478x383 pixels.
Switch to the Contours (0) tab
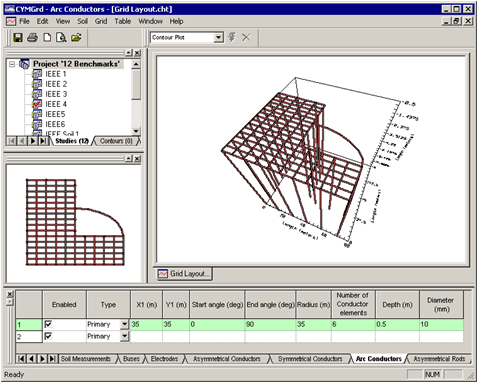pos(116,141)
